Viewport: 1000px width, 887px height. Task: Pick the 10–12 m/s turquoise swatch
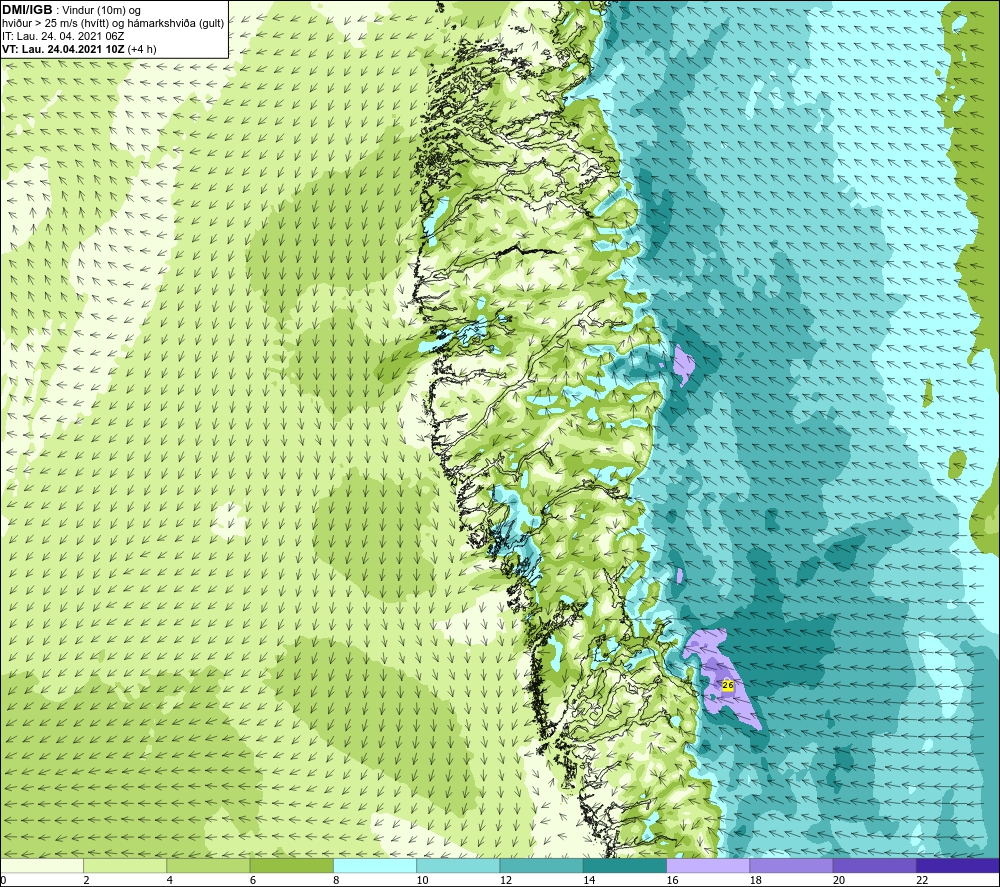click(458, 865)
